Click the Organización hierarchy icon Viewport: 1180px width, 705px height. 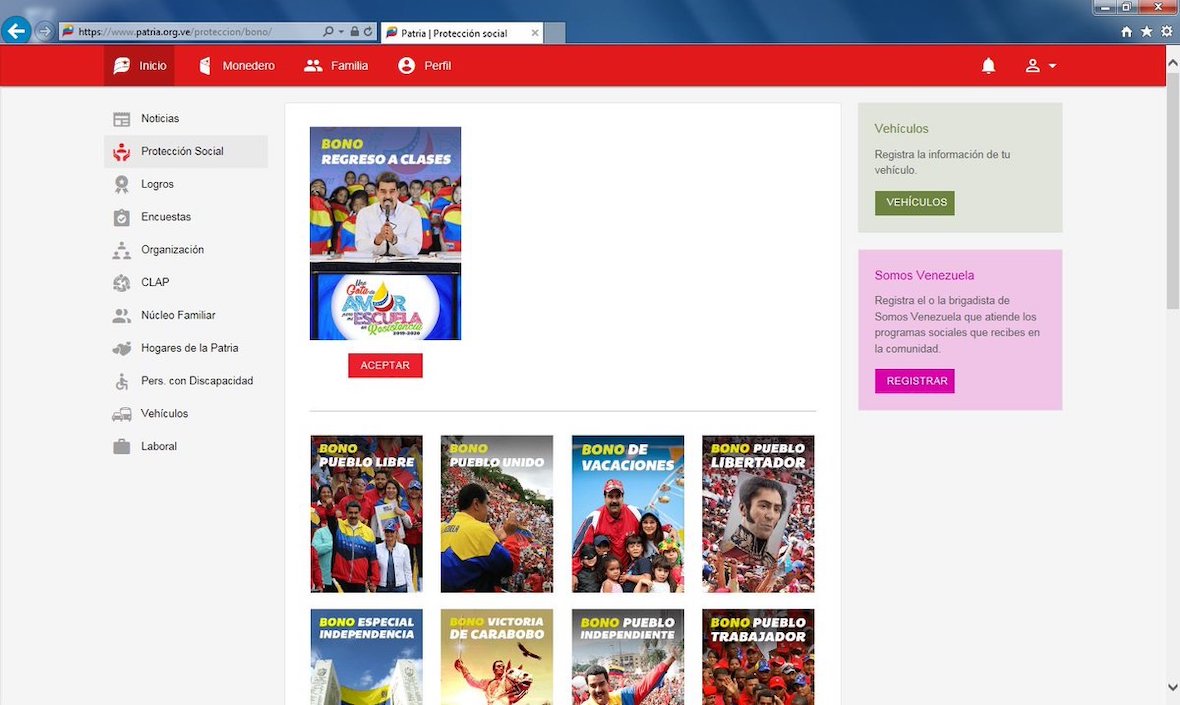click(122, 250)
